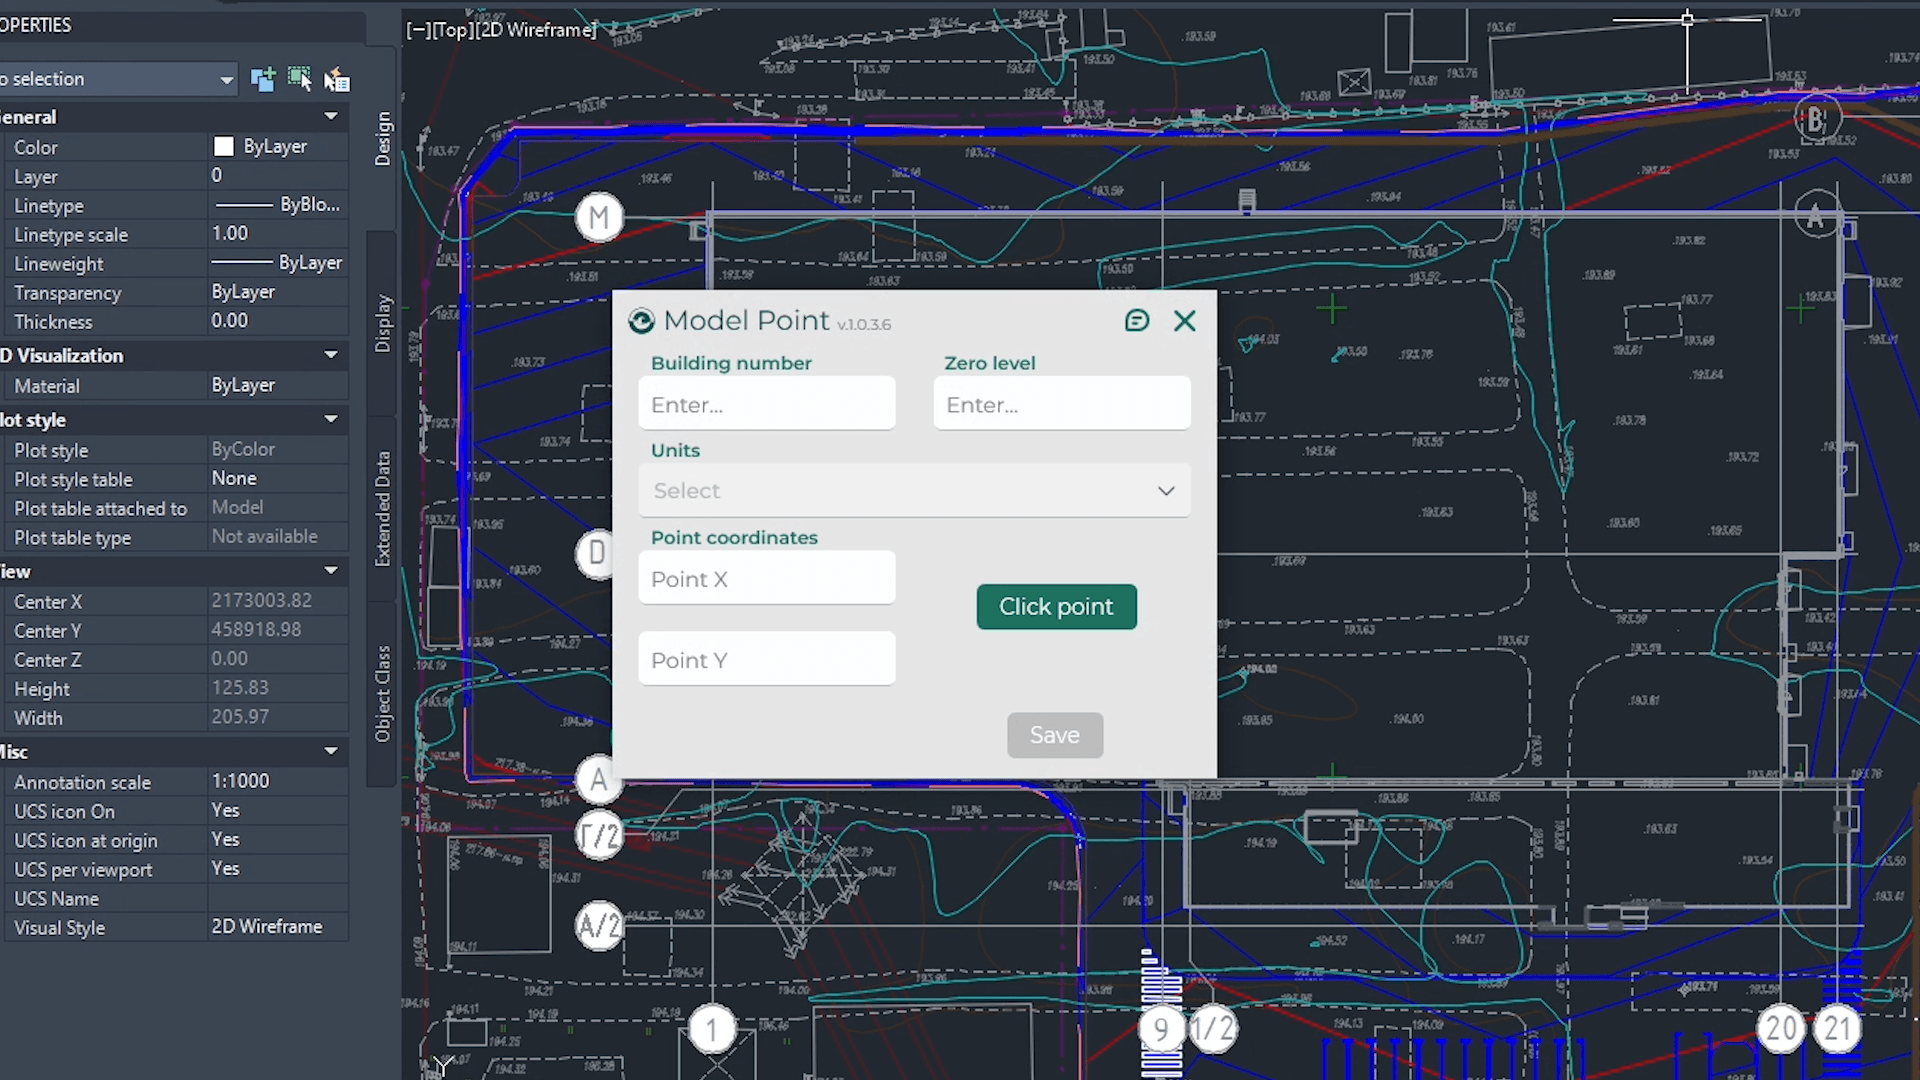The height and width of the screenshot is (1080, 1920).
Task: Open the 'No selection' dropdown
Action: click(227, 79)
